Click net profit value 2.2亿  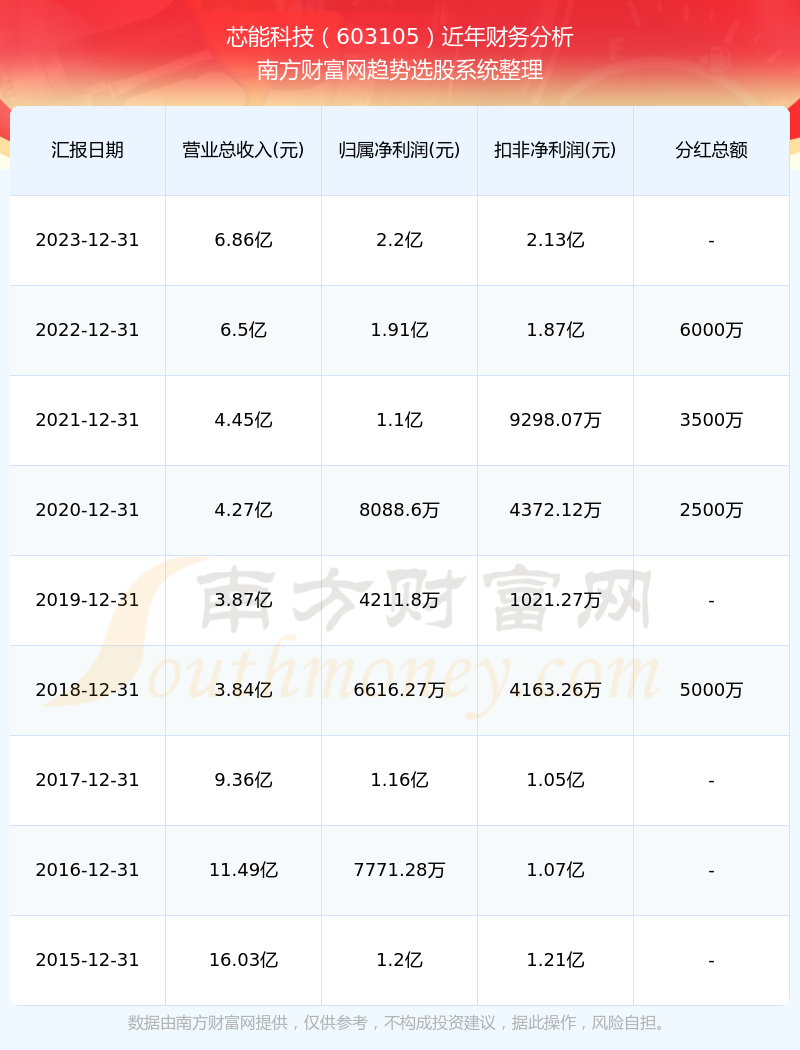tap(399, 240)
